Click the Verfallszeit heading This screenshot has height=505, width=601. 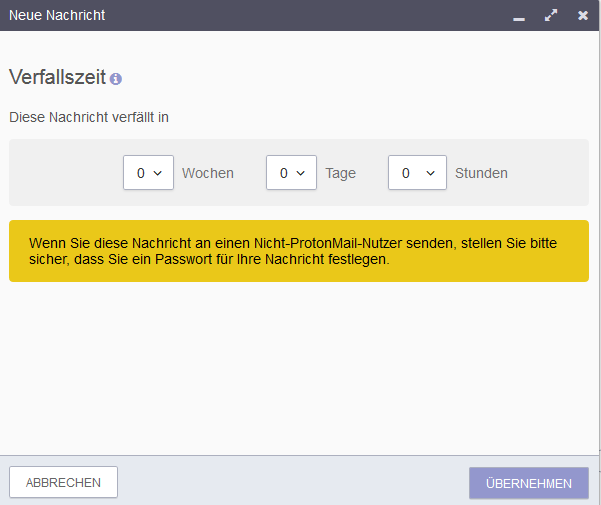click(x=57, y=77)
